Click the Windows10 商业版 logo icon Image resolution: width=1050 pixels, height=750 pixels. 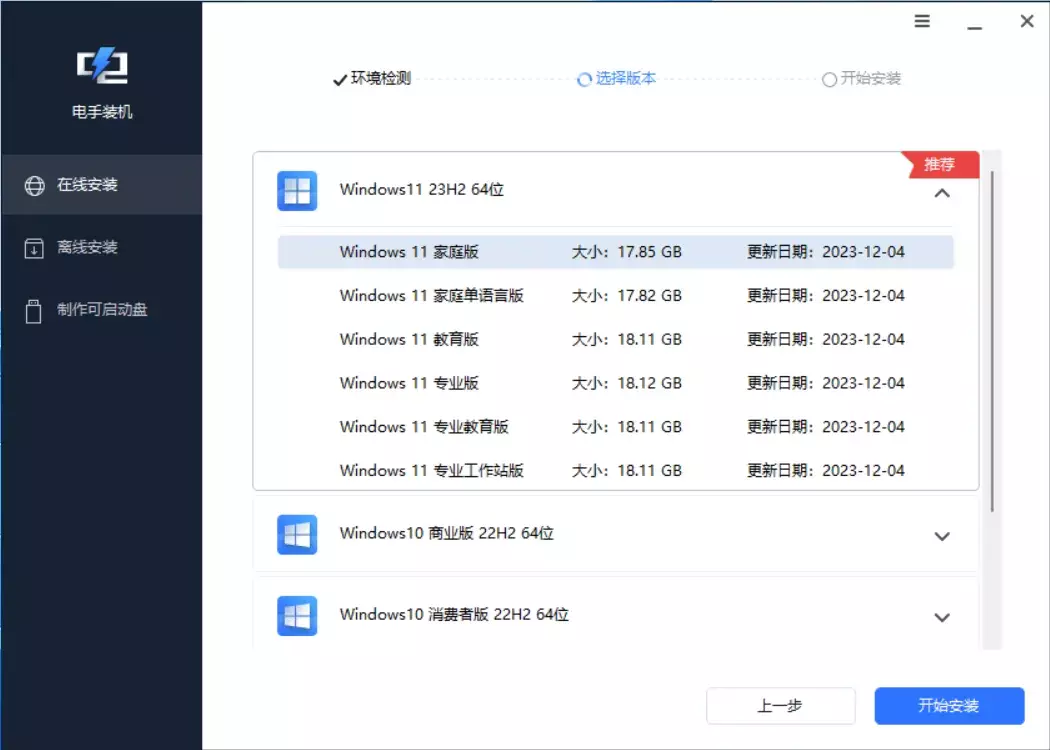click(297, 534)
